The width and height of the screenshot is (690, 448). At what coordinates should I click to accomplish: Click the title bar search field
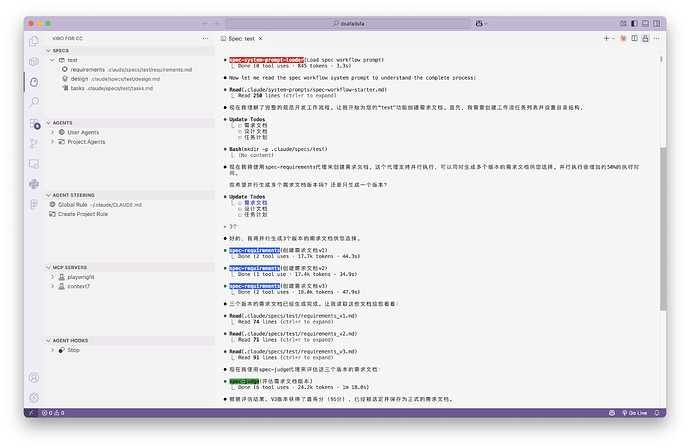(348, 23)
